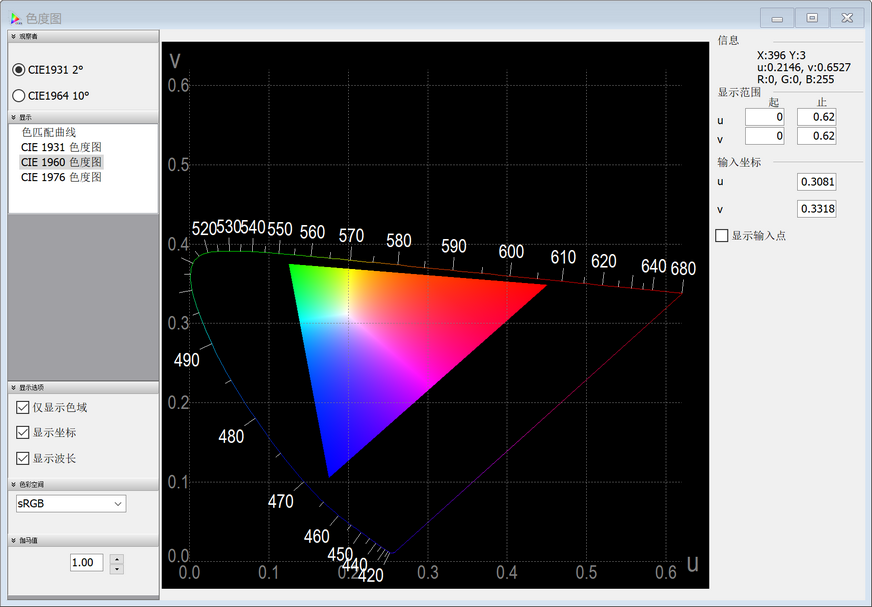Viewport: 872px width, 607px height.
Task: Click the 640 wavelength label
Action: click(653, 267)
